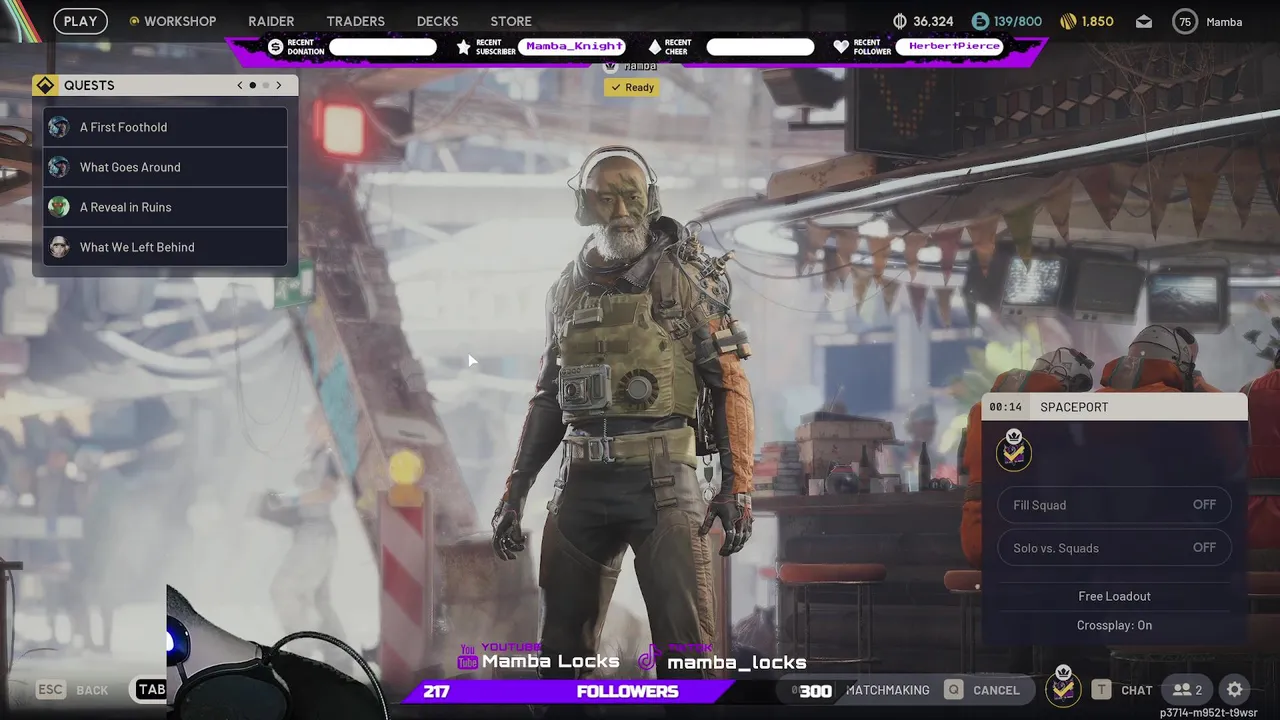Click the QUESTS panel diamond icon
This screenshot has width=1280, height=720.
click(45, 85)
